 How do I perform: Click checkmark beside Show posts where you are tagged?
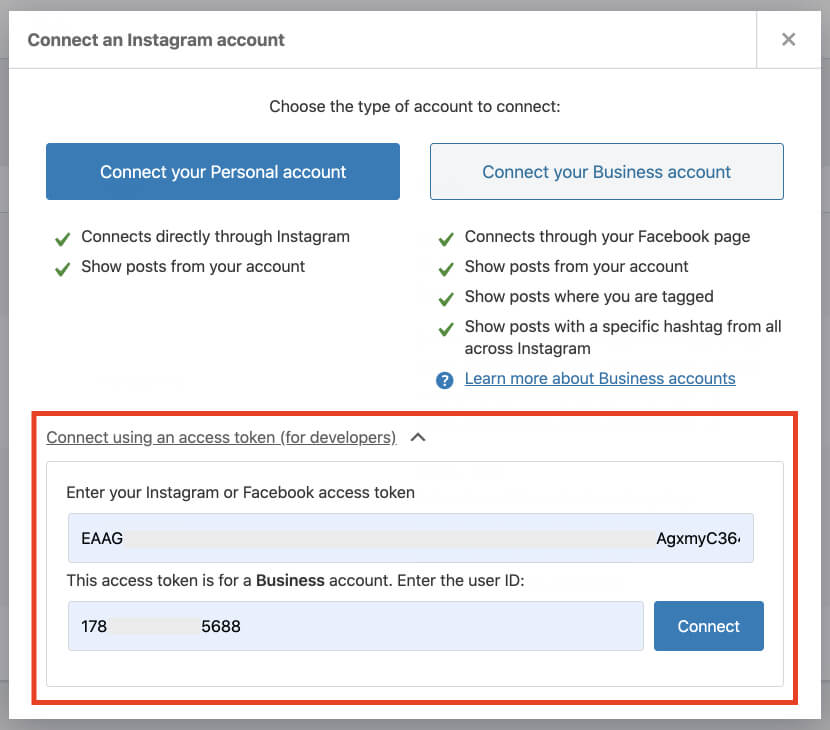coord(446,299)
